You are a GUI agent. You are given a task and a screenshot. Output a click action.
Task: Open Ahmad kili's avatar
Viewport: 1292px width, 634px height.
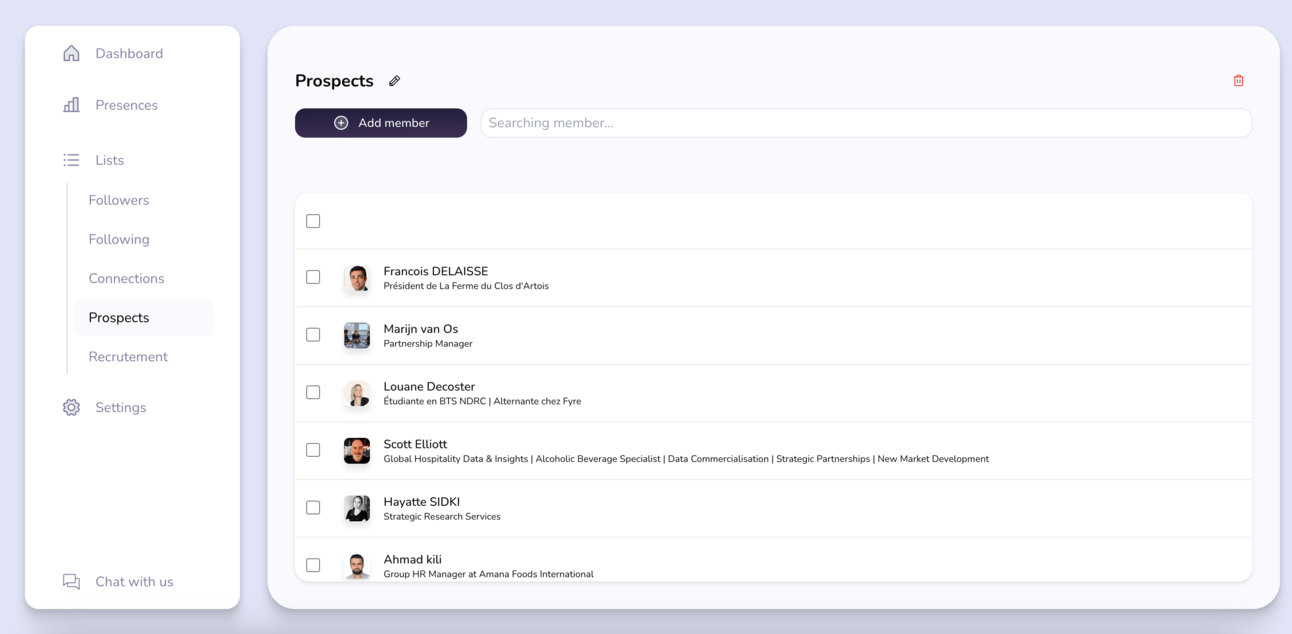point(357,566)
